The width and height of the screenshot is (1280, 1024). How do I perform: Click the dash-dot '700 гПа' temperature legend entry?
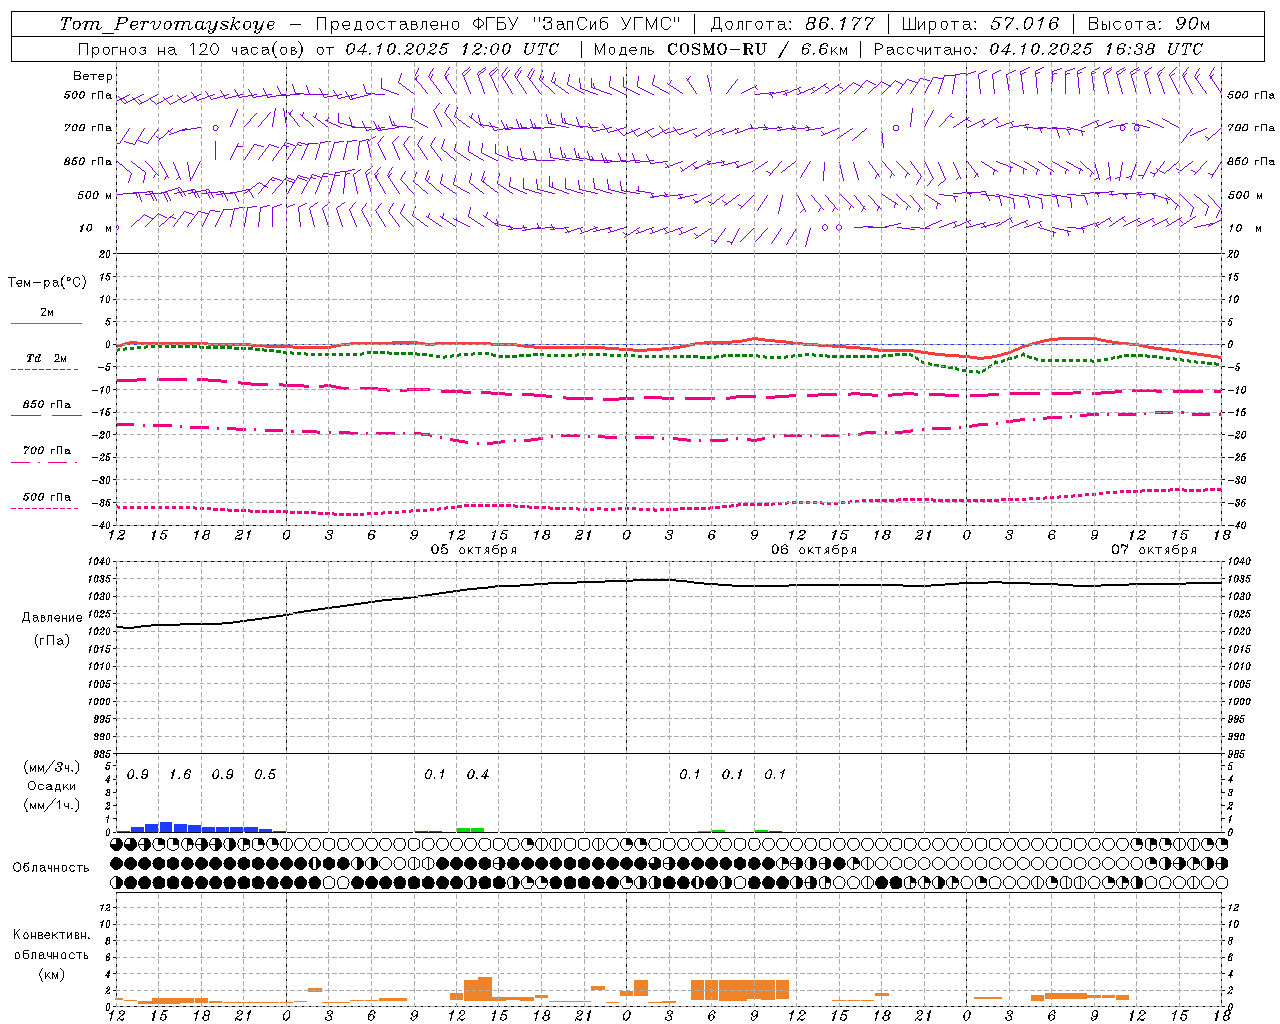45,455
